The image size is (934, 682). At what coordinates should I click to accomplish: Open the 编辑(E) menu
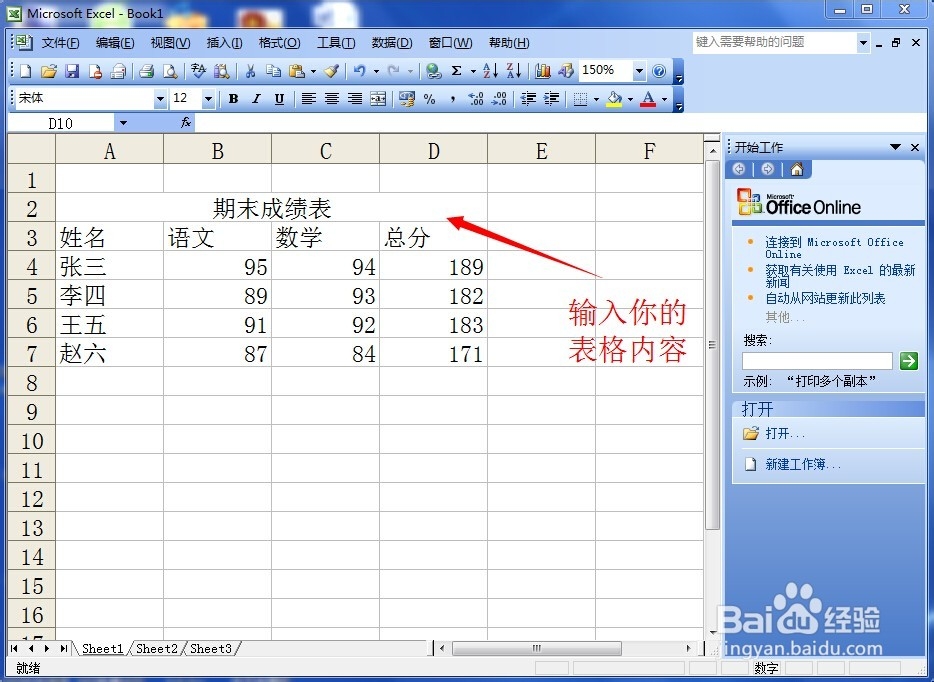pyautogui.click(x=115, y=43)
